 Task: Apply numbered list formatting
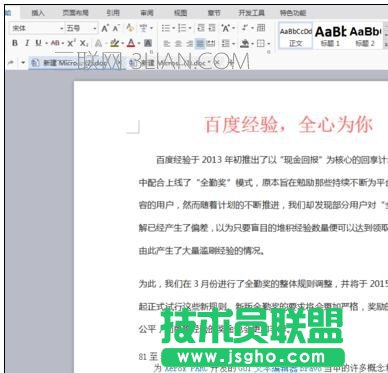pos(182,28)
